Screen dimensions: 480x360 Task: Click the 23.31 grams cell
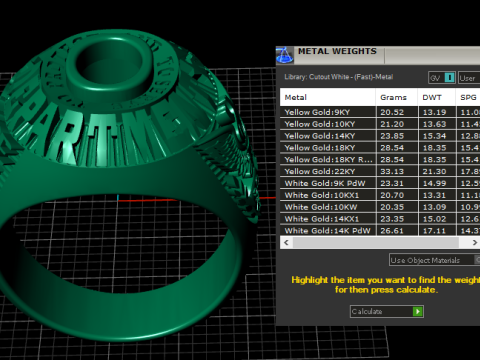point(397,183)
